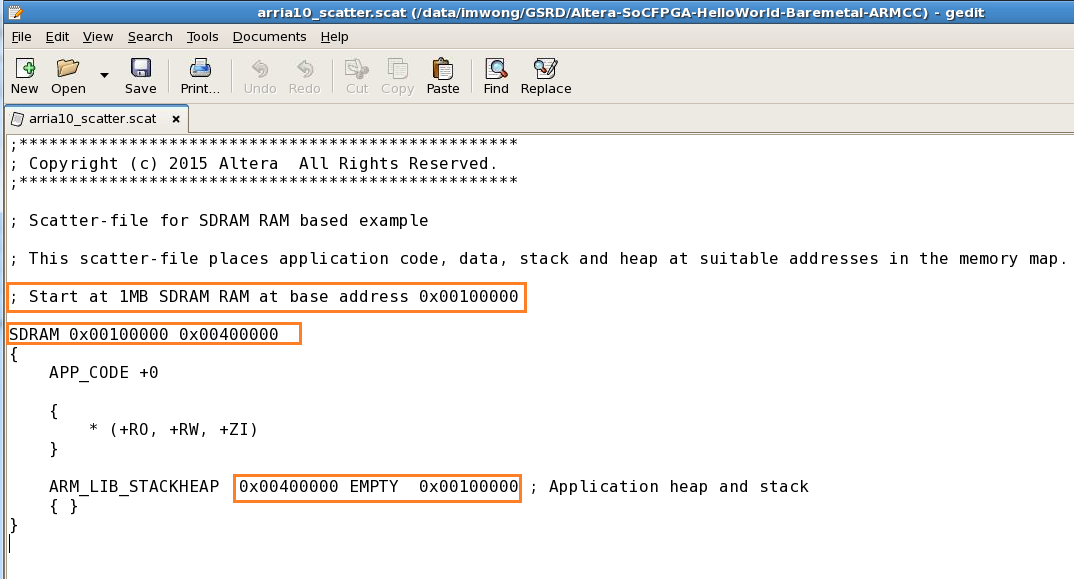This screenshot has height=579, width=1074.
Task: Click the 'Start at 1MB SDRAM RAM' comment line
Action: coord(264,297)
